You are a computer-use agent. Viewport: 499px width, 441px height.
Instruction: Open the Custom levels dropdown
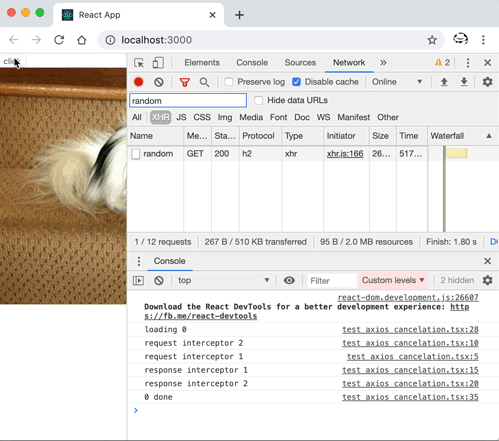tap(393, 280)
